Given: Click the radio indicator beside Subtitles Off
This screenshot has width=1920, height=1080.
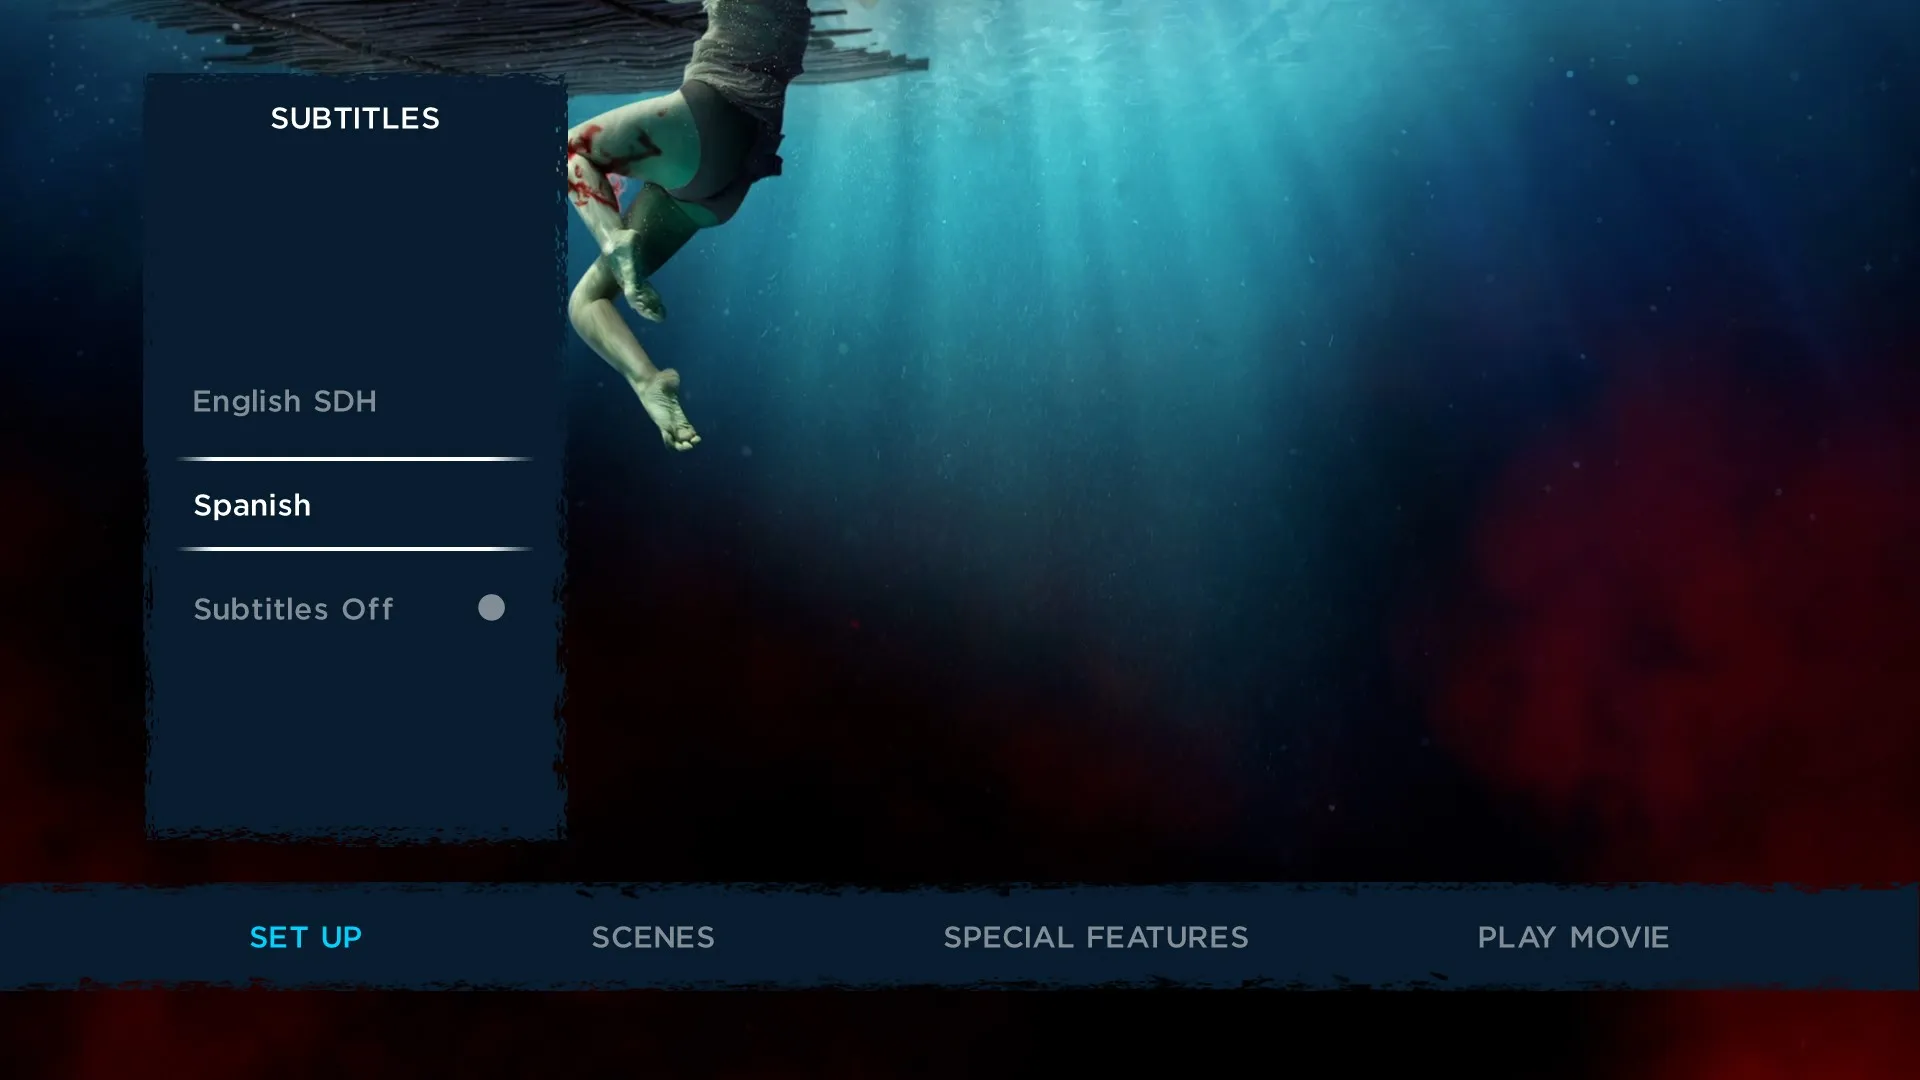Looking at the screenshot, I should point(491,608).
